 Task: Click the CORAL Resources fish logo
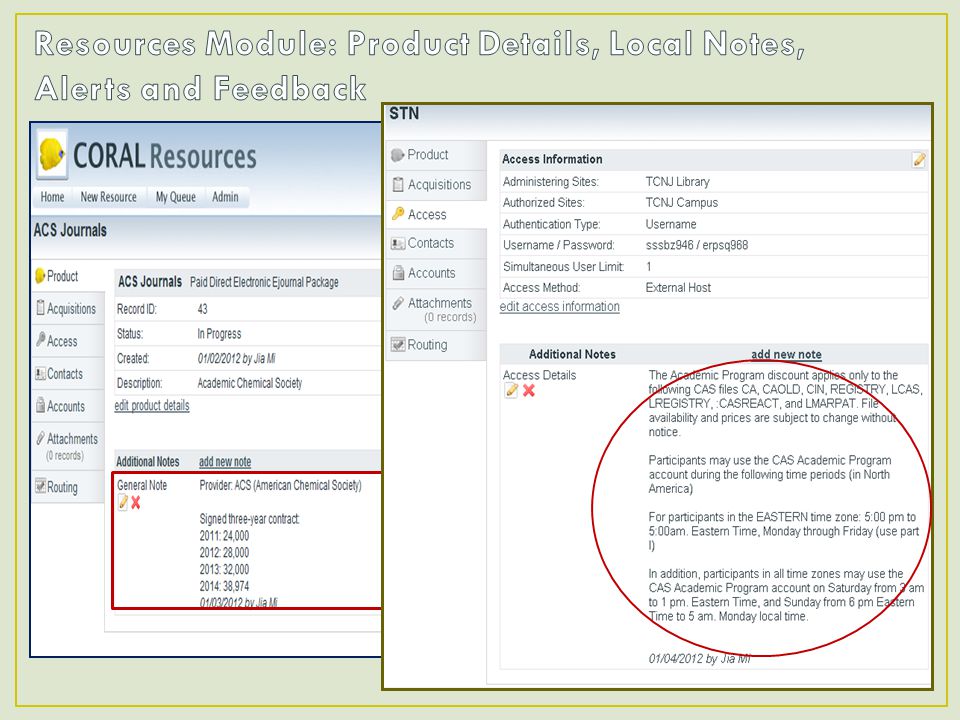[51, 154]
